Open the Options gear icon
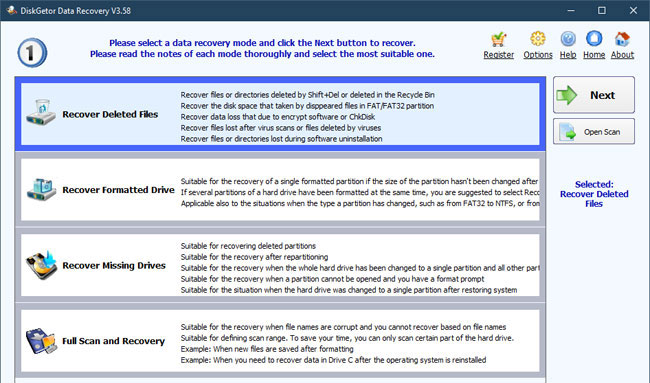Image resolution: width=650 pixels, height=383 pixels. [x=538, y=39]
